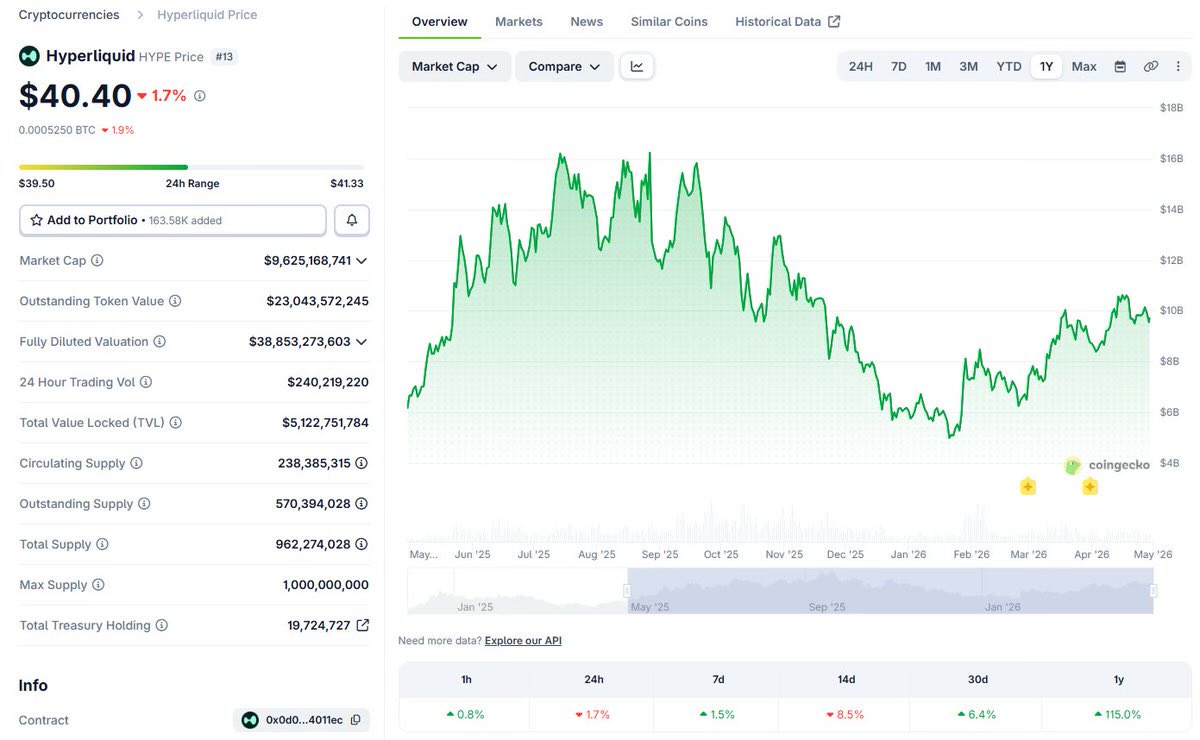Click the 1y performance value 115.0%
This screenshot has height=740, width=1200.
pyautogui.click(x=1118, y=714)
